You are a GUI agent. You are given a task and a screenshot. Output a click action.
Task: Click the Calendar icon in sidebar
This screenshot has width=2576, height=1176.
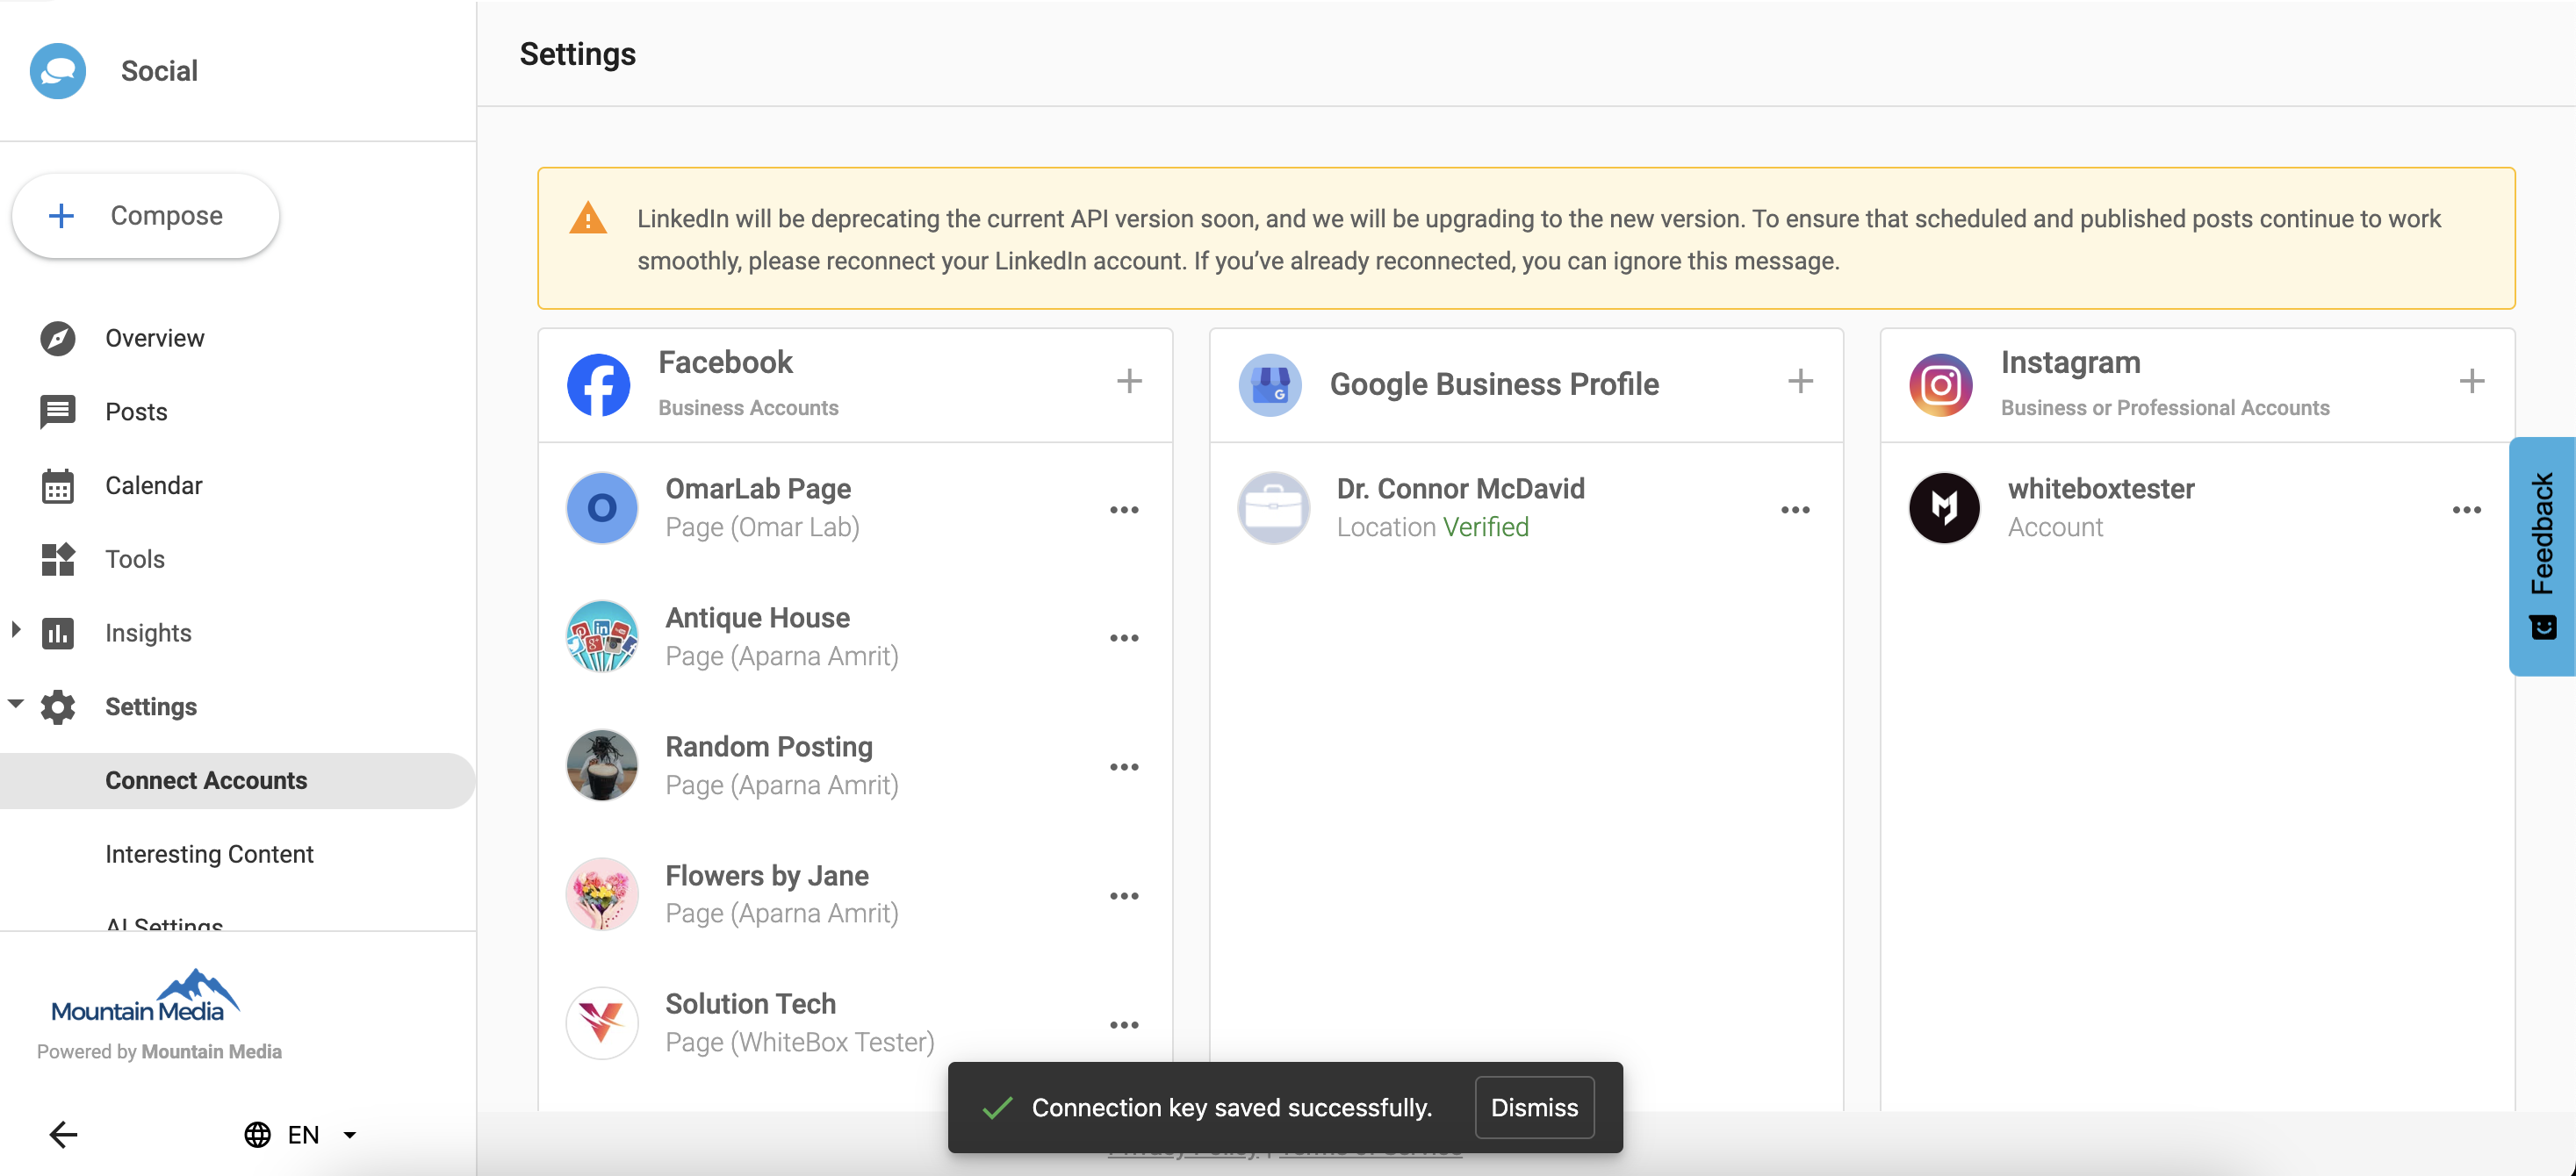[x=58, y=486]
